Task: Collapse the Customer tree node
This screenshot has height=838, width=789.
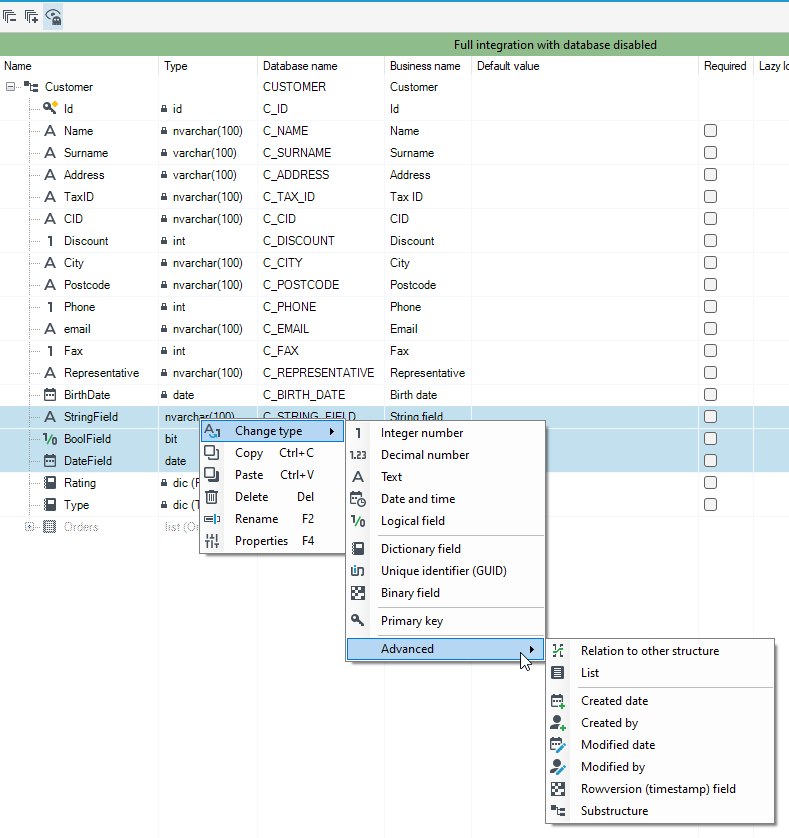Action: tap(10, 87)
